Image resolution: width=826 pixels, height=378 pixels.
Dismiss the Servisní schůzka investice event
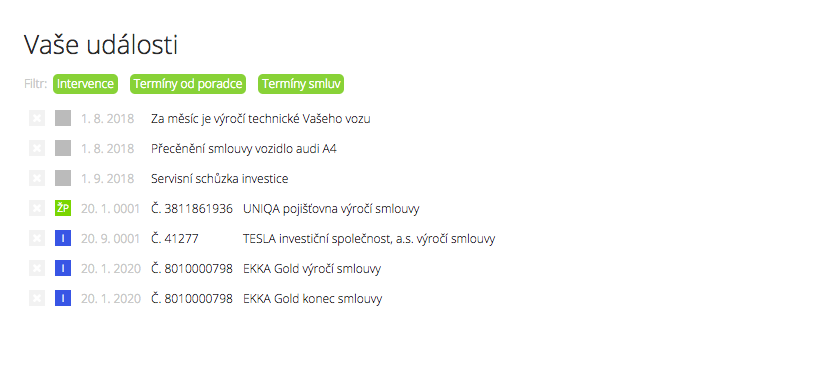tap(37, 178)
